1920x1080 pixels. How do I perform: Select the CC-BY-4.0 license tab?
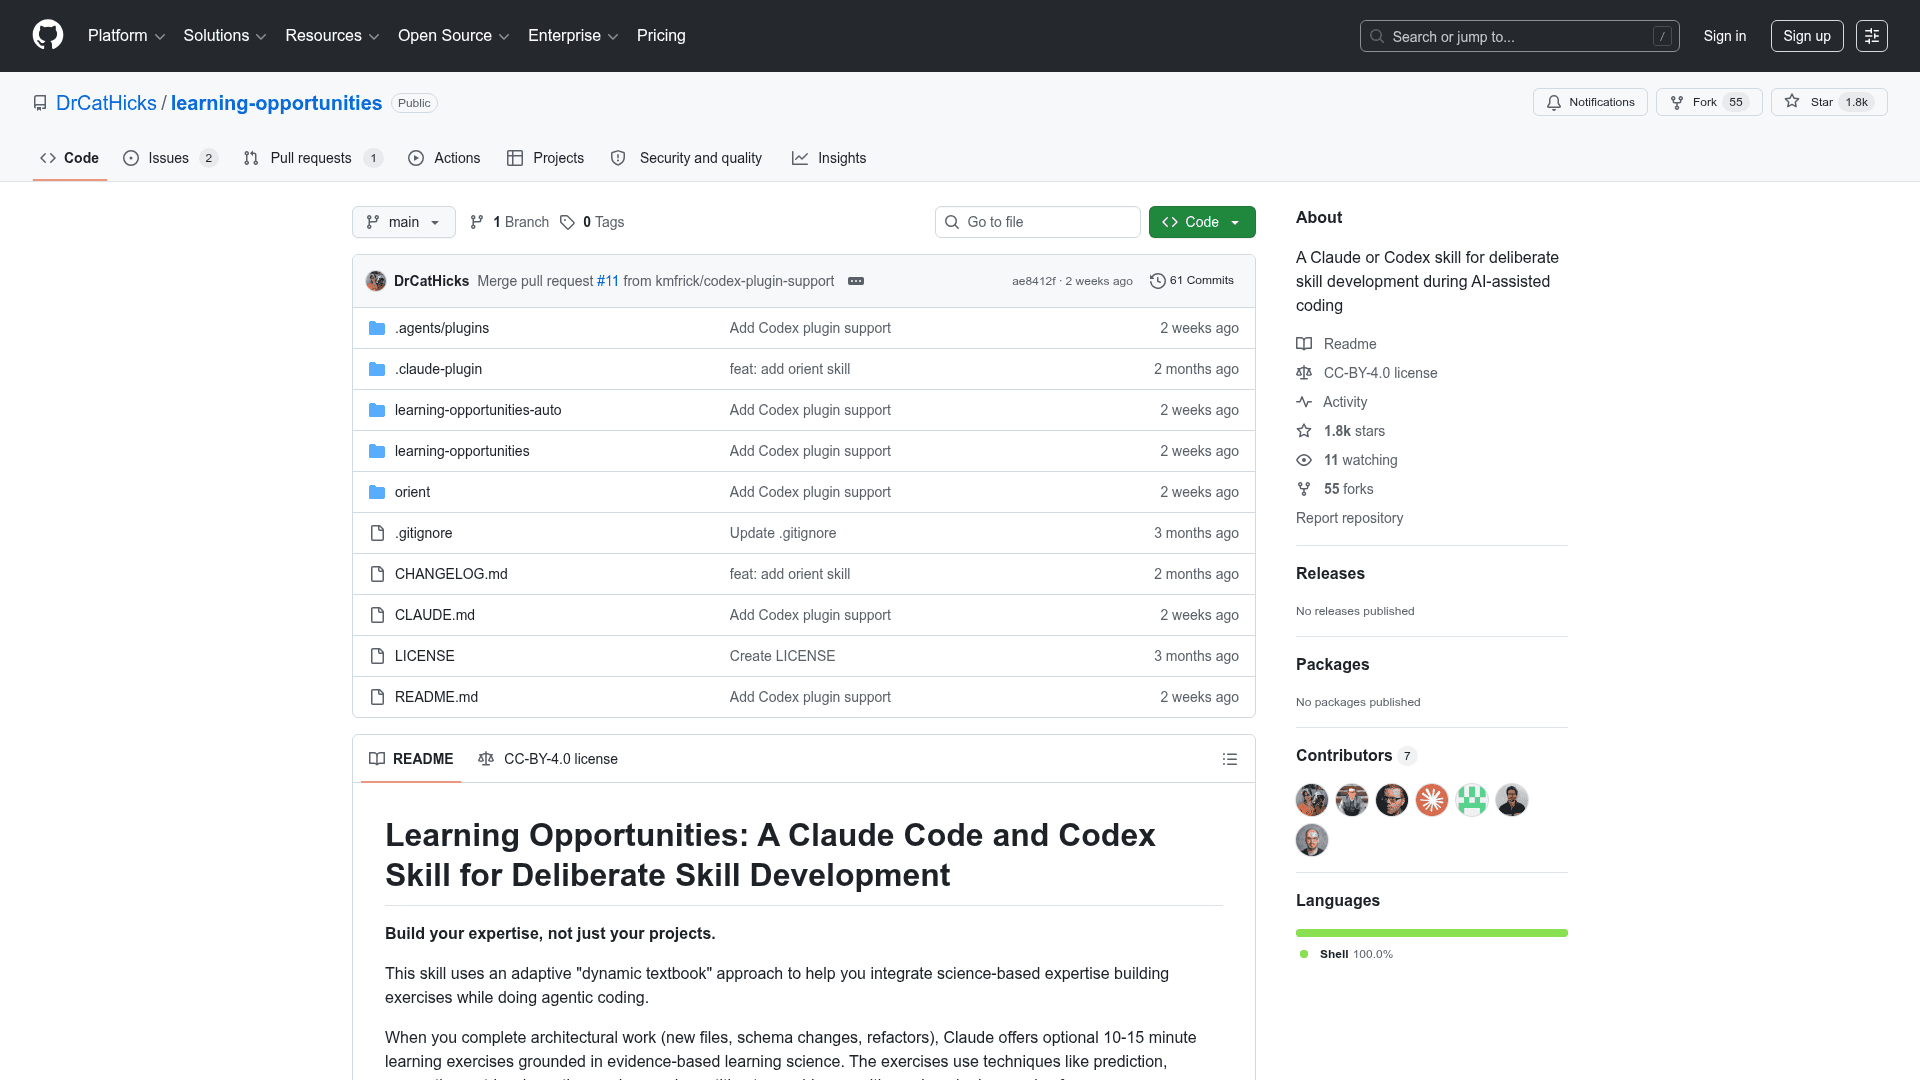pyautogui.click(x=548, y=759)
